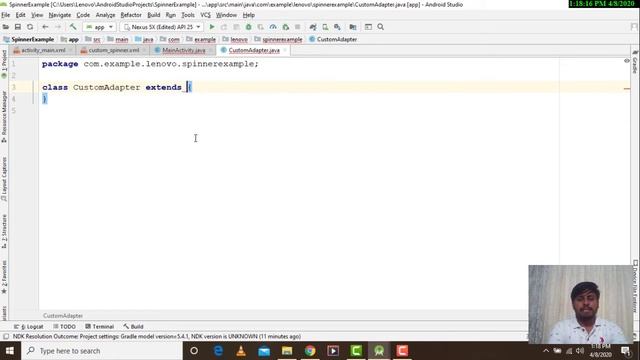Navigate forward using the right arrow icon
The image size is (640, 360).
pos(58,27)
